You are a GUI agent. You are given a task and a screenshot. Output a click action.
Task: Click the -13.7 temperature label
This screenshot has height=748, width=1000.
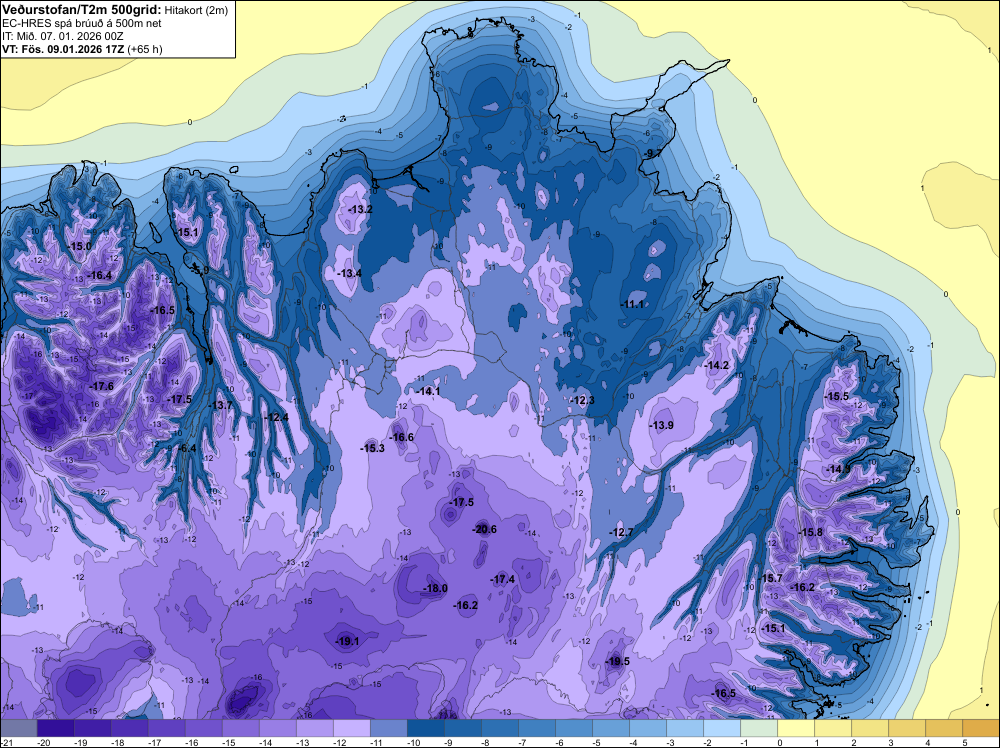[221, 406]
